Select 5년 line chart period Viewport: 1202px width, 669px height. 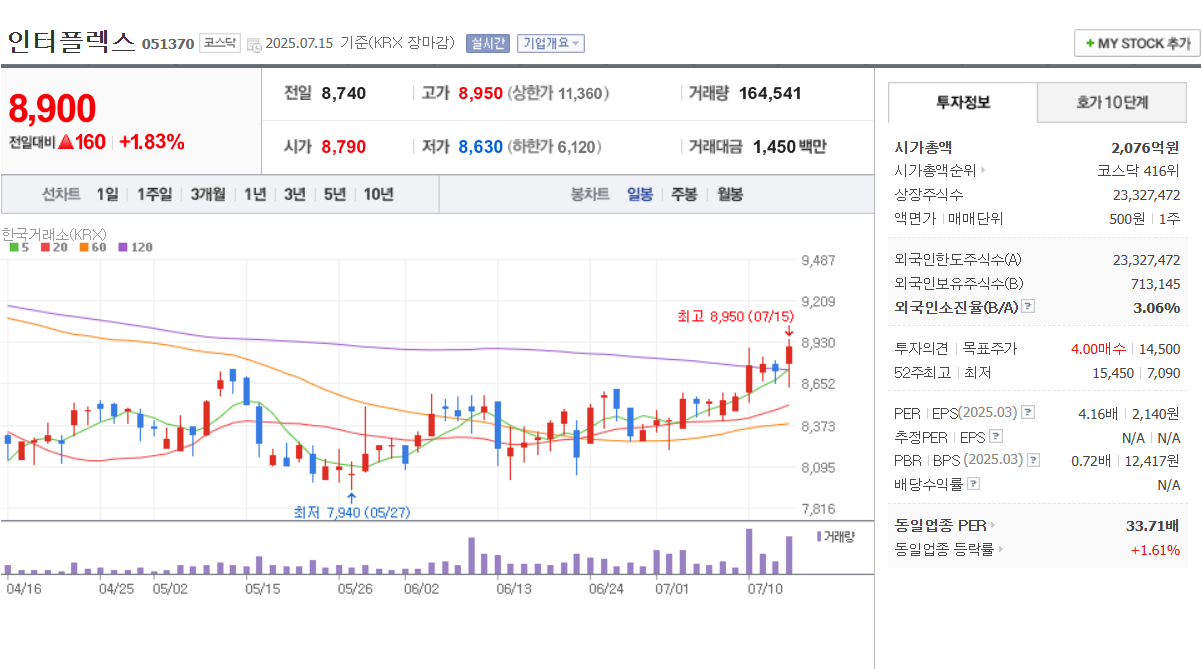334,194
